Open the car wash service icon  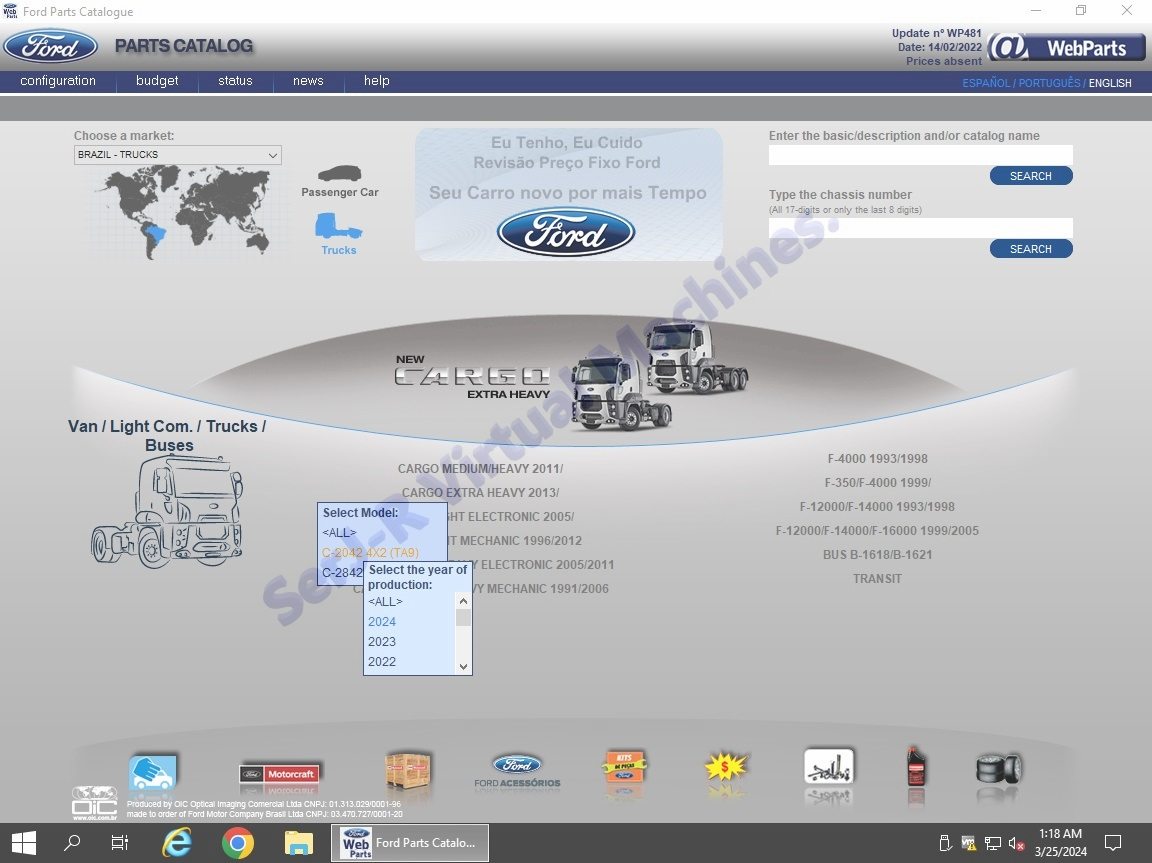153,773
